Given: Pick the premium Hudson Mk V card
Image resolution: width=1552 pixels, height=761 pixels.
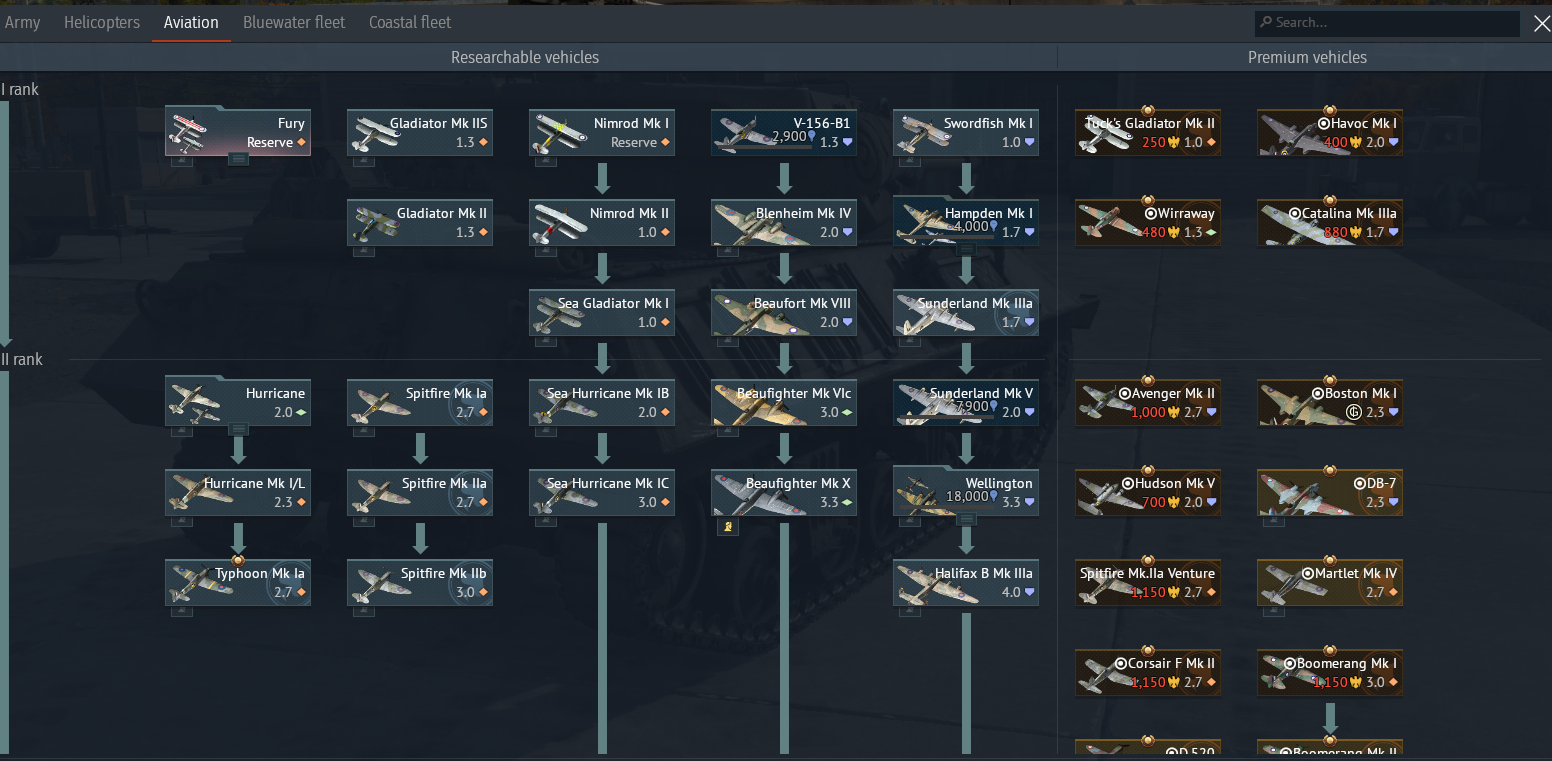Looking at the screenshot, I should [1148, 493].
